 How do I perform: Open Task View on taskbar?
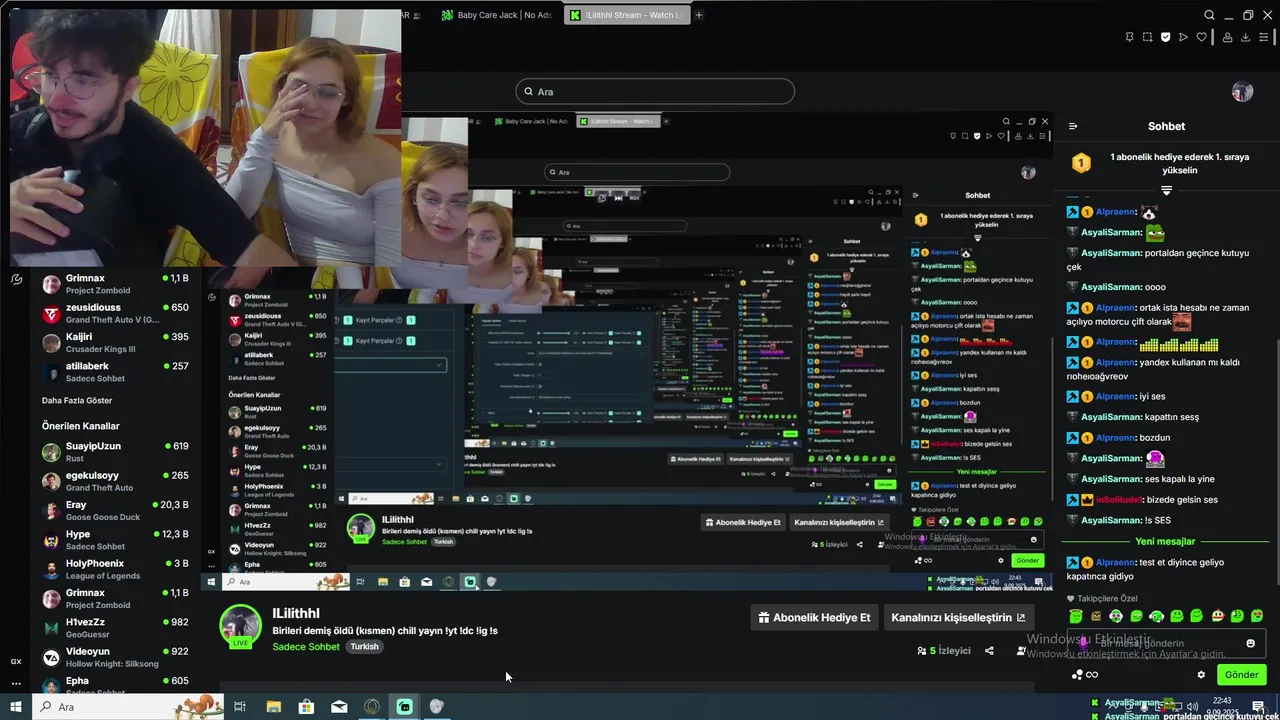[x=240, y=707]
